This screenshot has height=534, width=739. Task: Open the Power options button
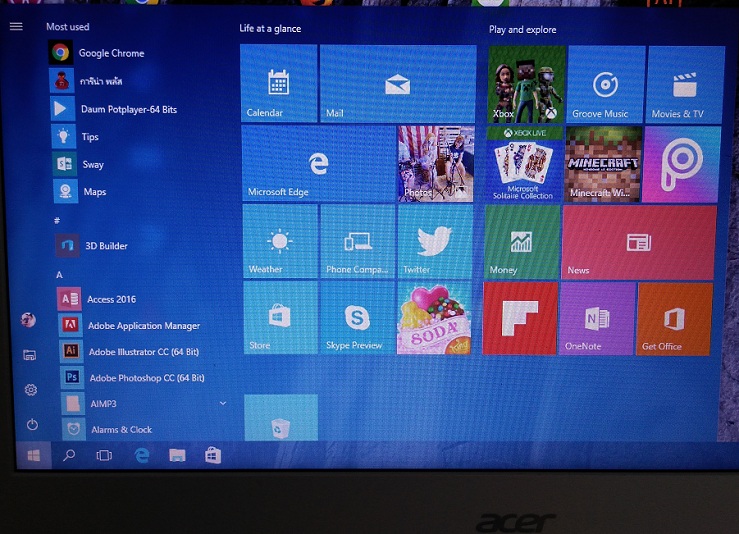(32, 425)
